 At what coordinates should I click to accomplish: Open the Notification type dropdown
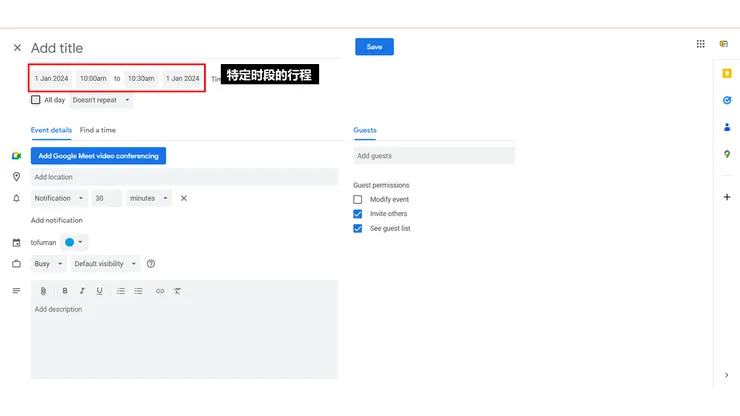[x=59, y=198]
